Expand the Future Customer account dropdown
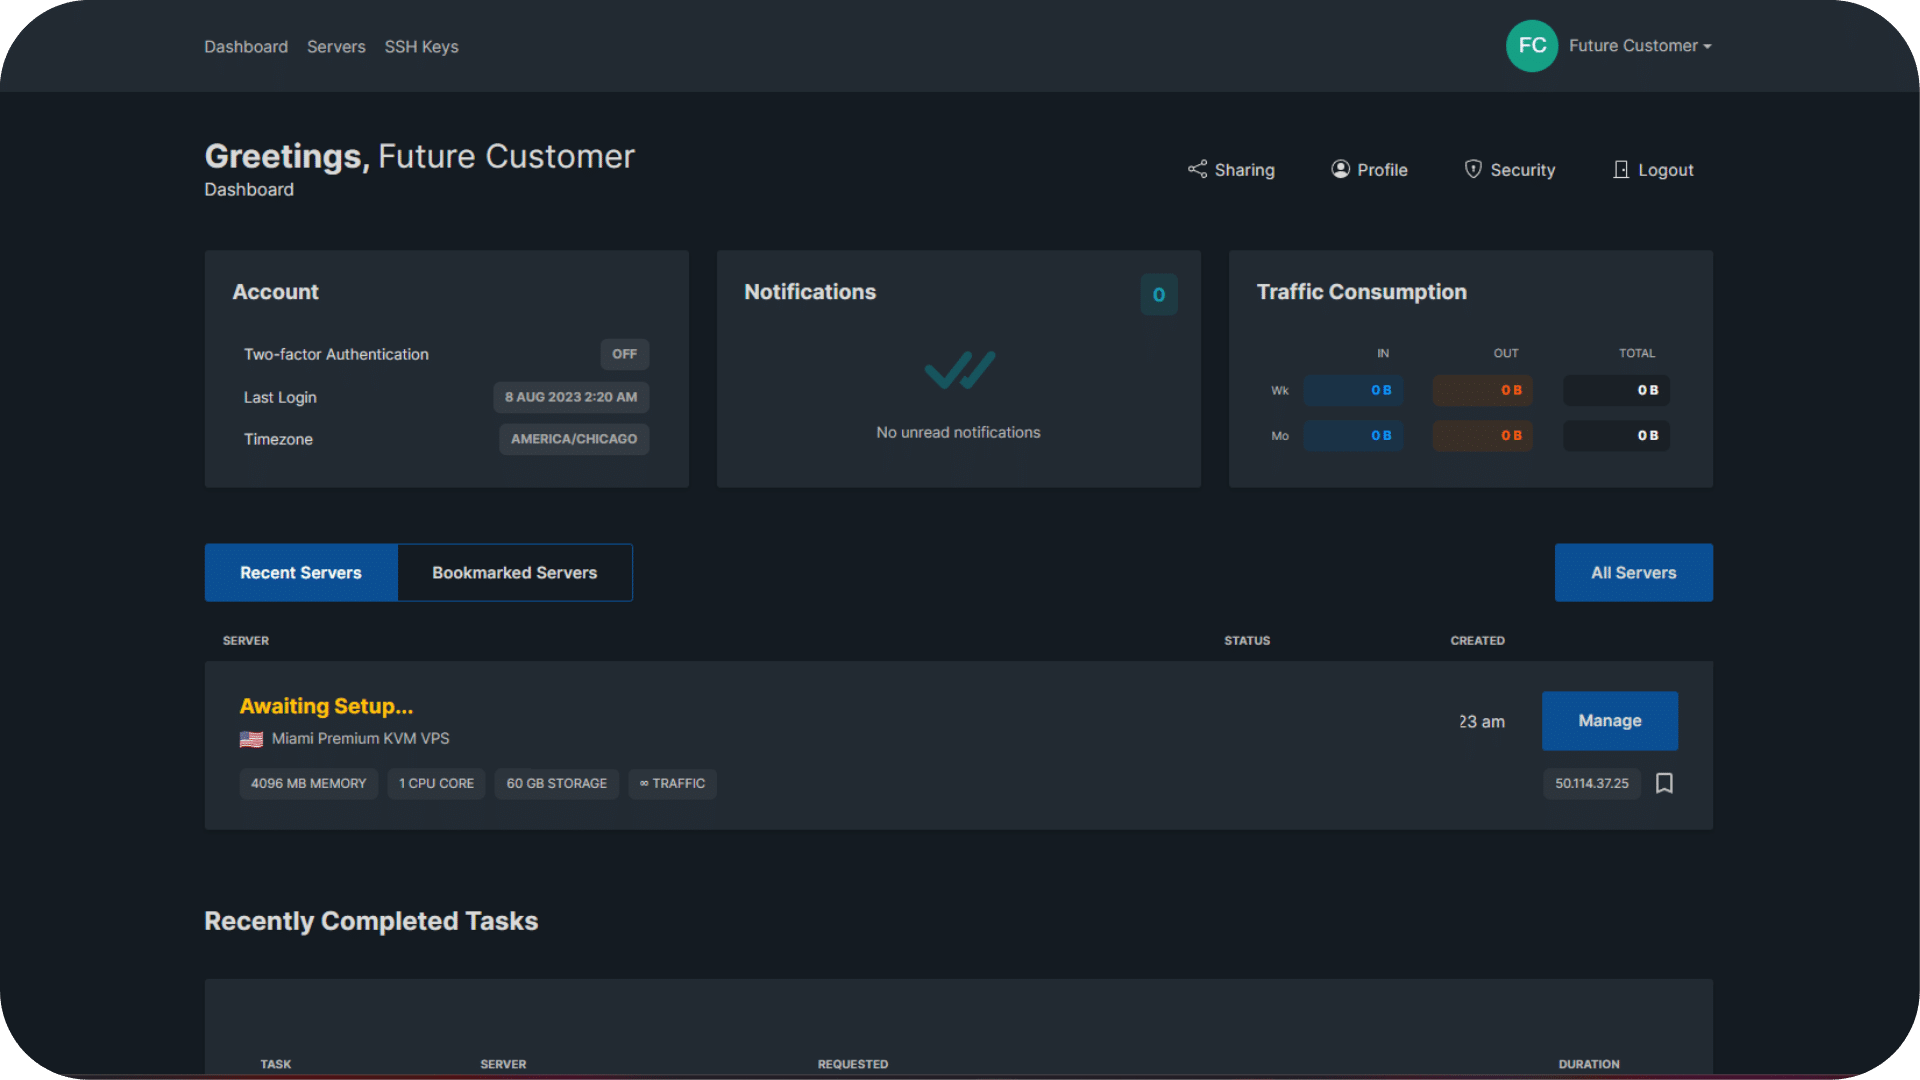Image resolution: width=1920 pixels, height=1080 pixels. click(1707, 46)
